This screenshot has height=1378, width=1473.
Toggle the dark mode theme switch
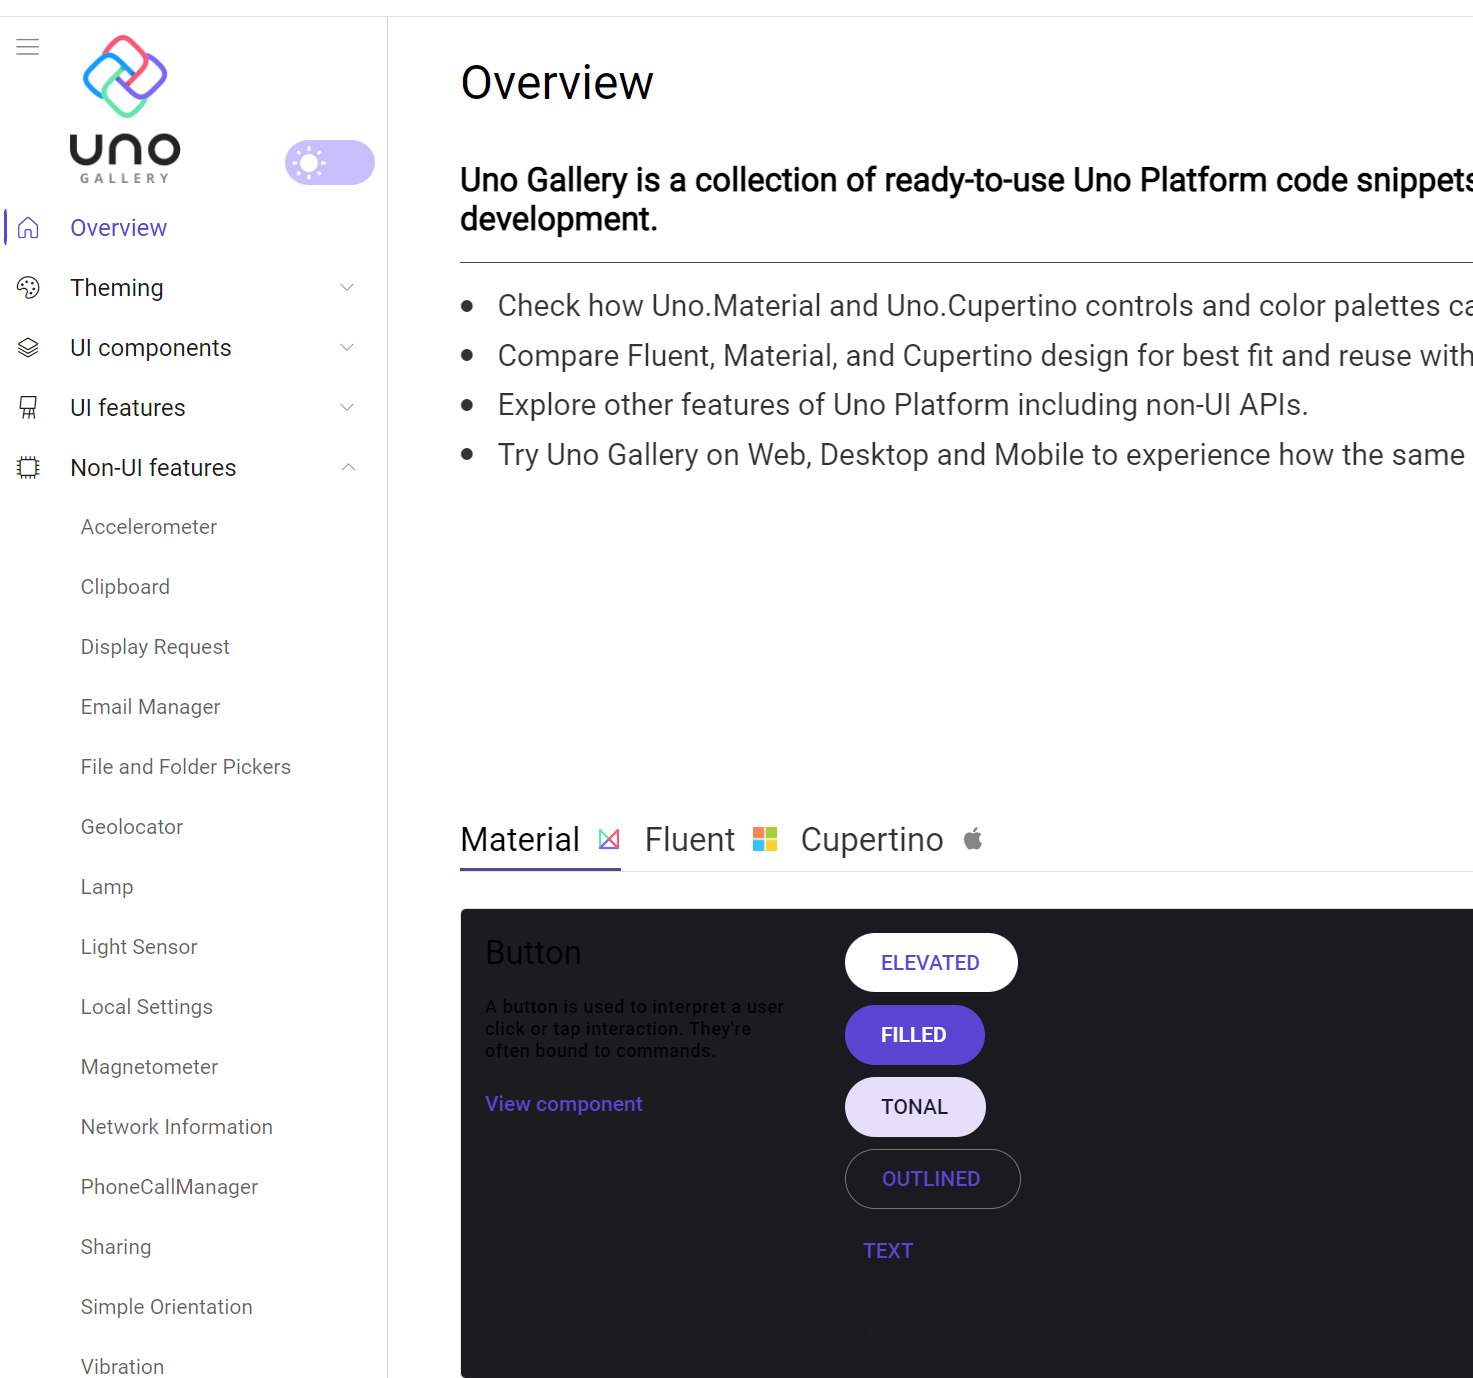pyautogui.click(x=330, y=162)
